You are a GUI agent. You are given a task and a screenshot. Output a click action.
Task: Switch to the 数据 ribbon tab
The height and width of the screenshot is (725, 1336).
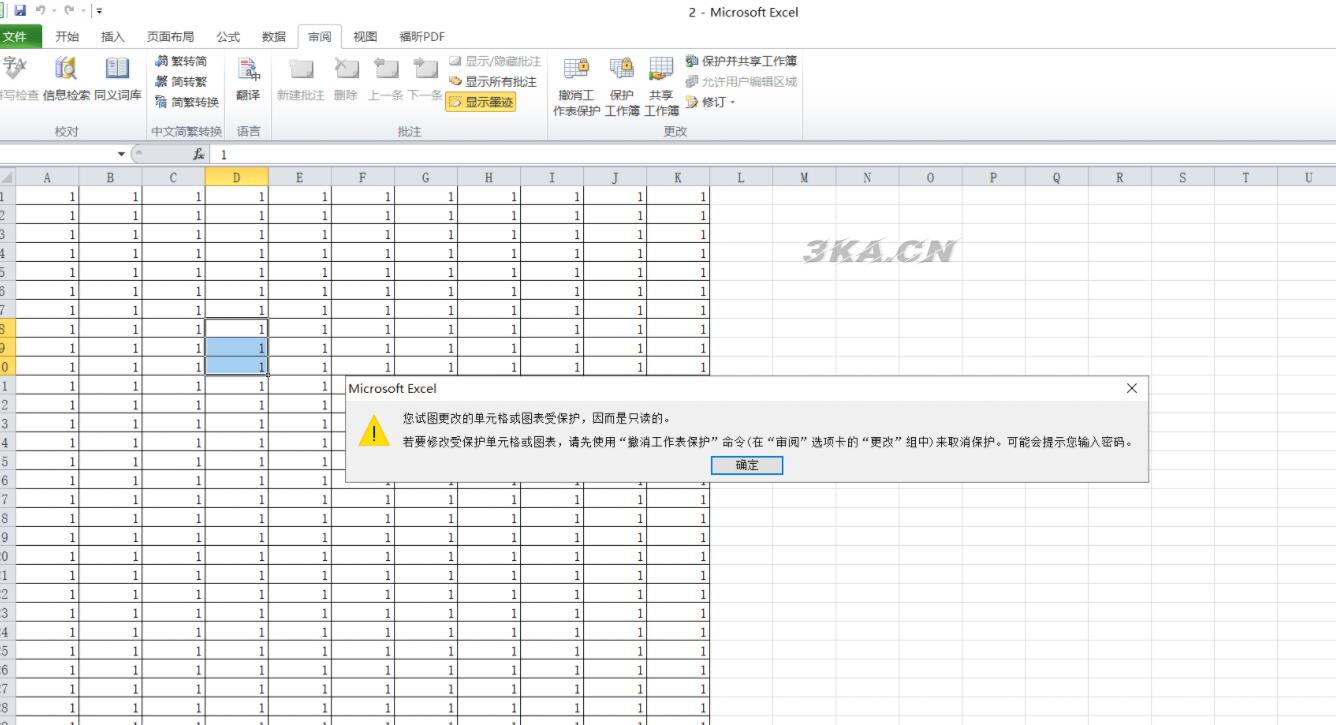[274, 37]
